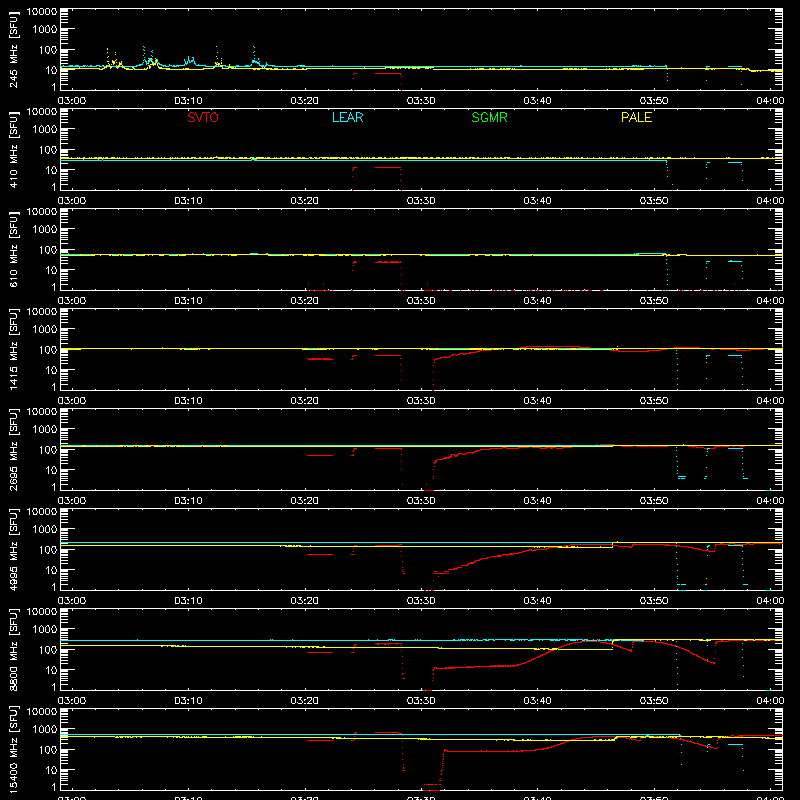
Task: Click the cyan LEAR station legend label
Action: [347, 117]
